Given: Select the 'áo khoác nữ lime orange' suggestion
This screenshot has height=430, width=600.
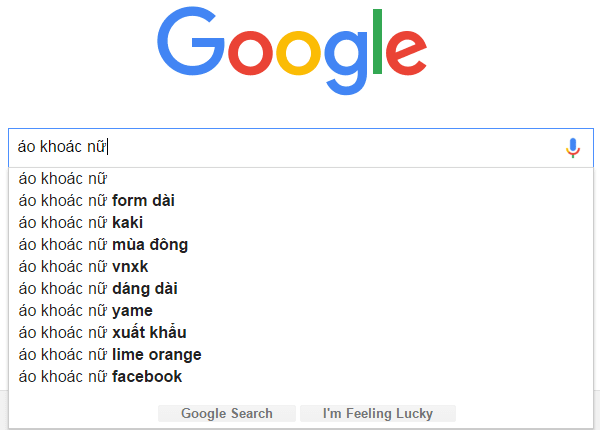Looking at the screenshot, I should pos(109,355).
